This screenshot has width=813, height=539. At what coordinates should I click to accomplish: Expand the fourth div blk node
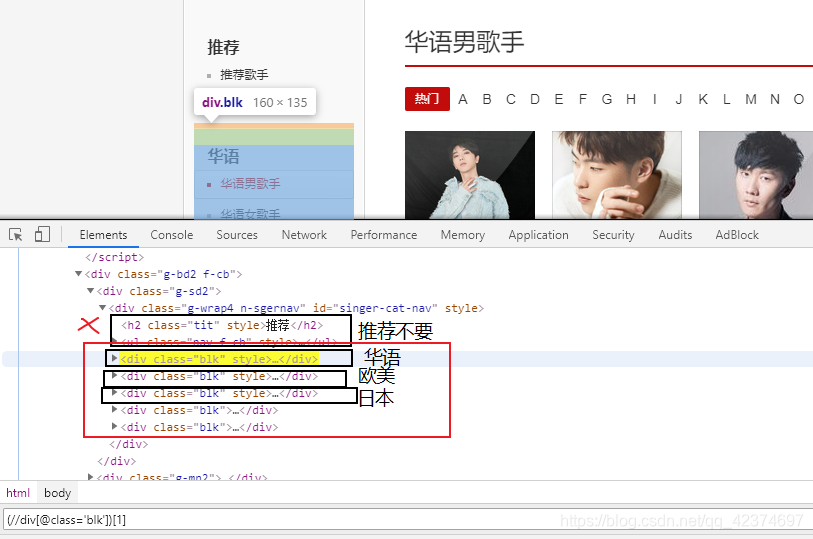click(115, 410)
